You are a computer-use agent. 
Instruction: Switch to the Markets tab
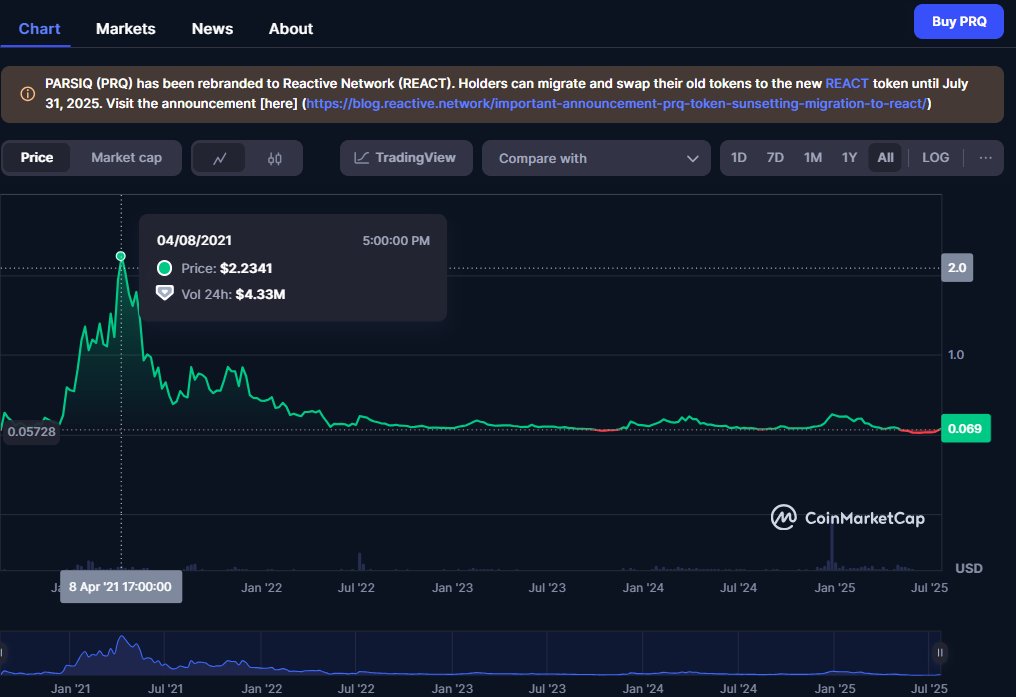tap(126, 29)
